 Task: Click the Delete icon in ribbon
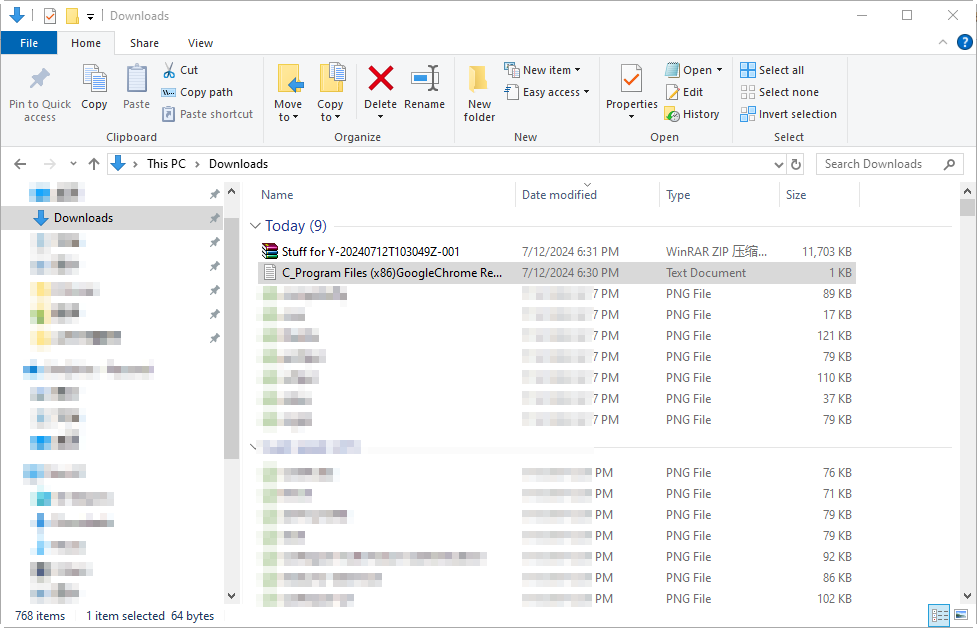380,80
